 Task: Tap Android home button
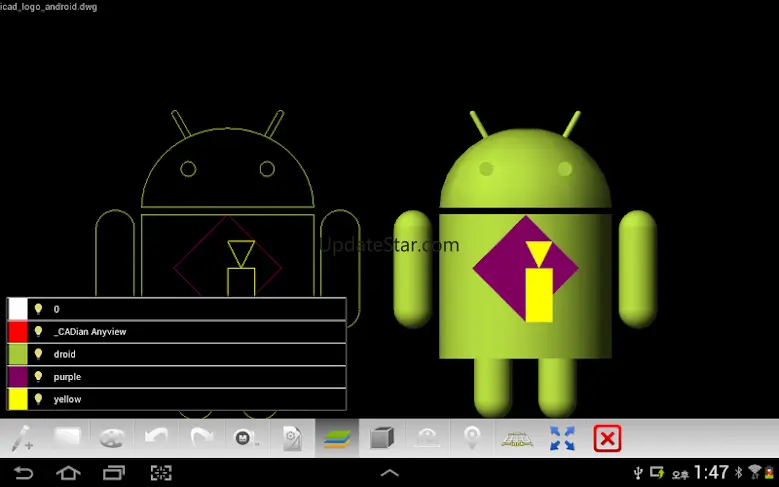tap(68, 473)
